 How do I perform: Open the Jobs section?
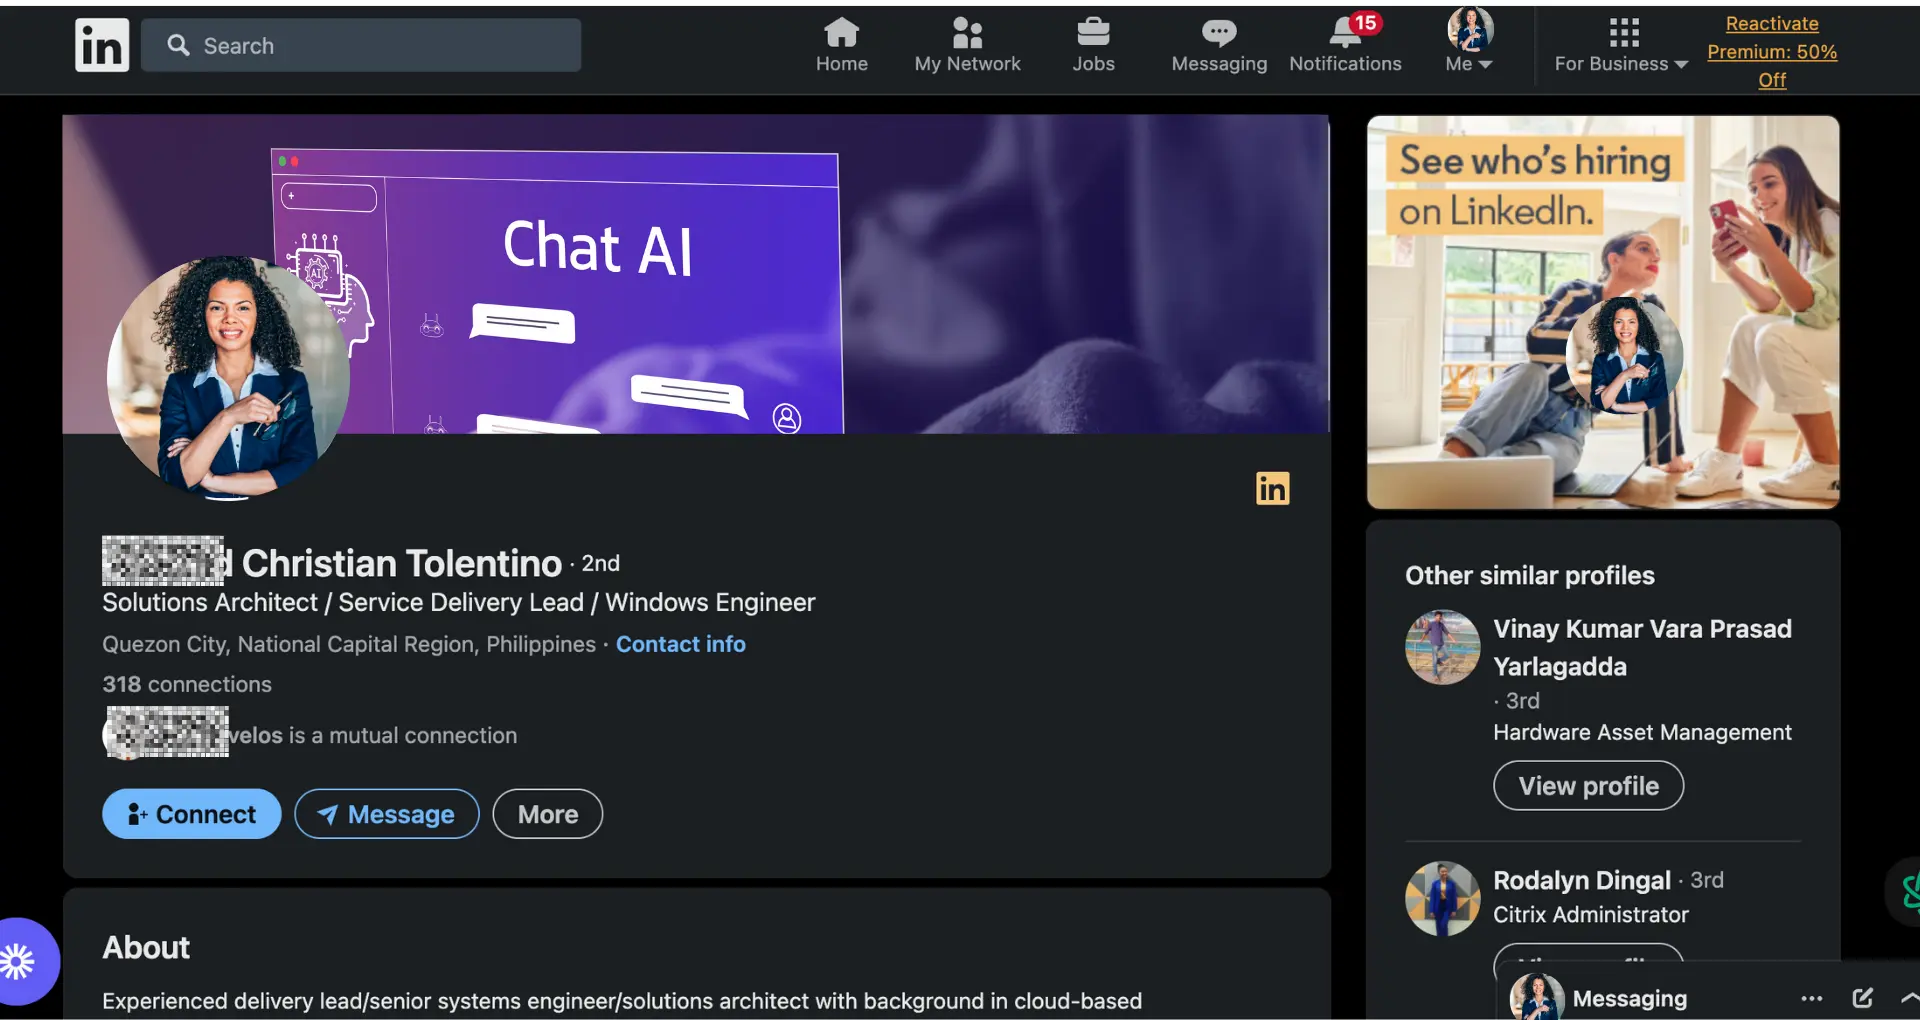click(1093, 46)
